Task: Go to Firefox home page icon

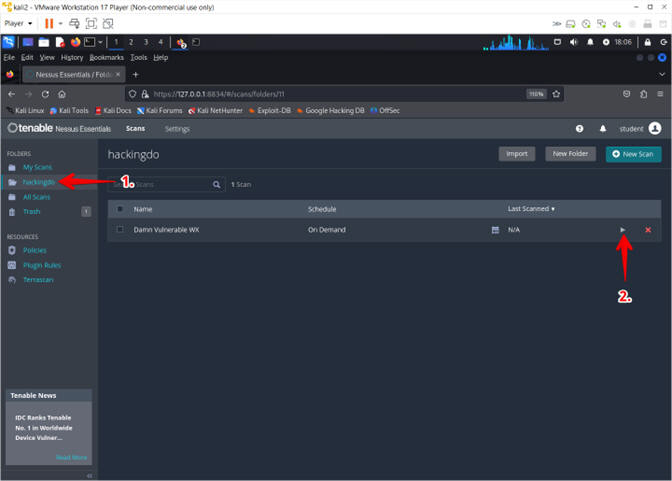Action: click(x=62, y=94)
